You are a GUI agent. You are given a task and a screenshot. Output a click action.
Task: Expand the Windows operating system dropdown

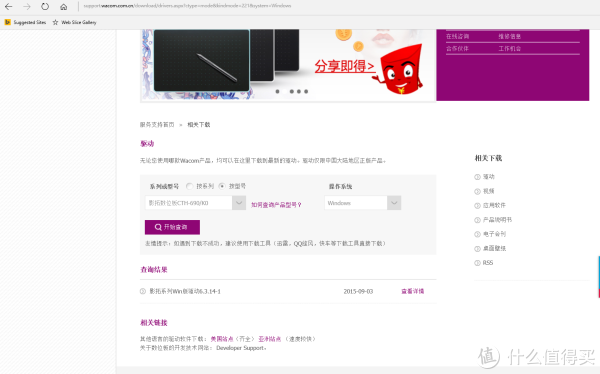click(362, 203)
